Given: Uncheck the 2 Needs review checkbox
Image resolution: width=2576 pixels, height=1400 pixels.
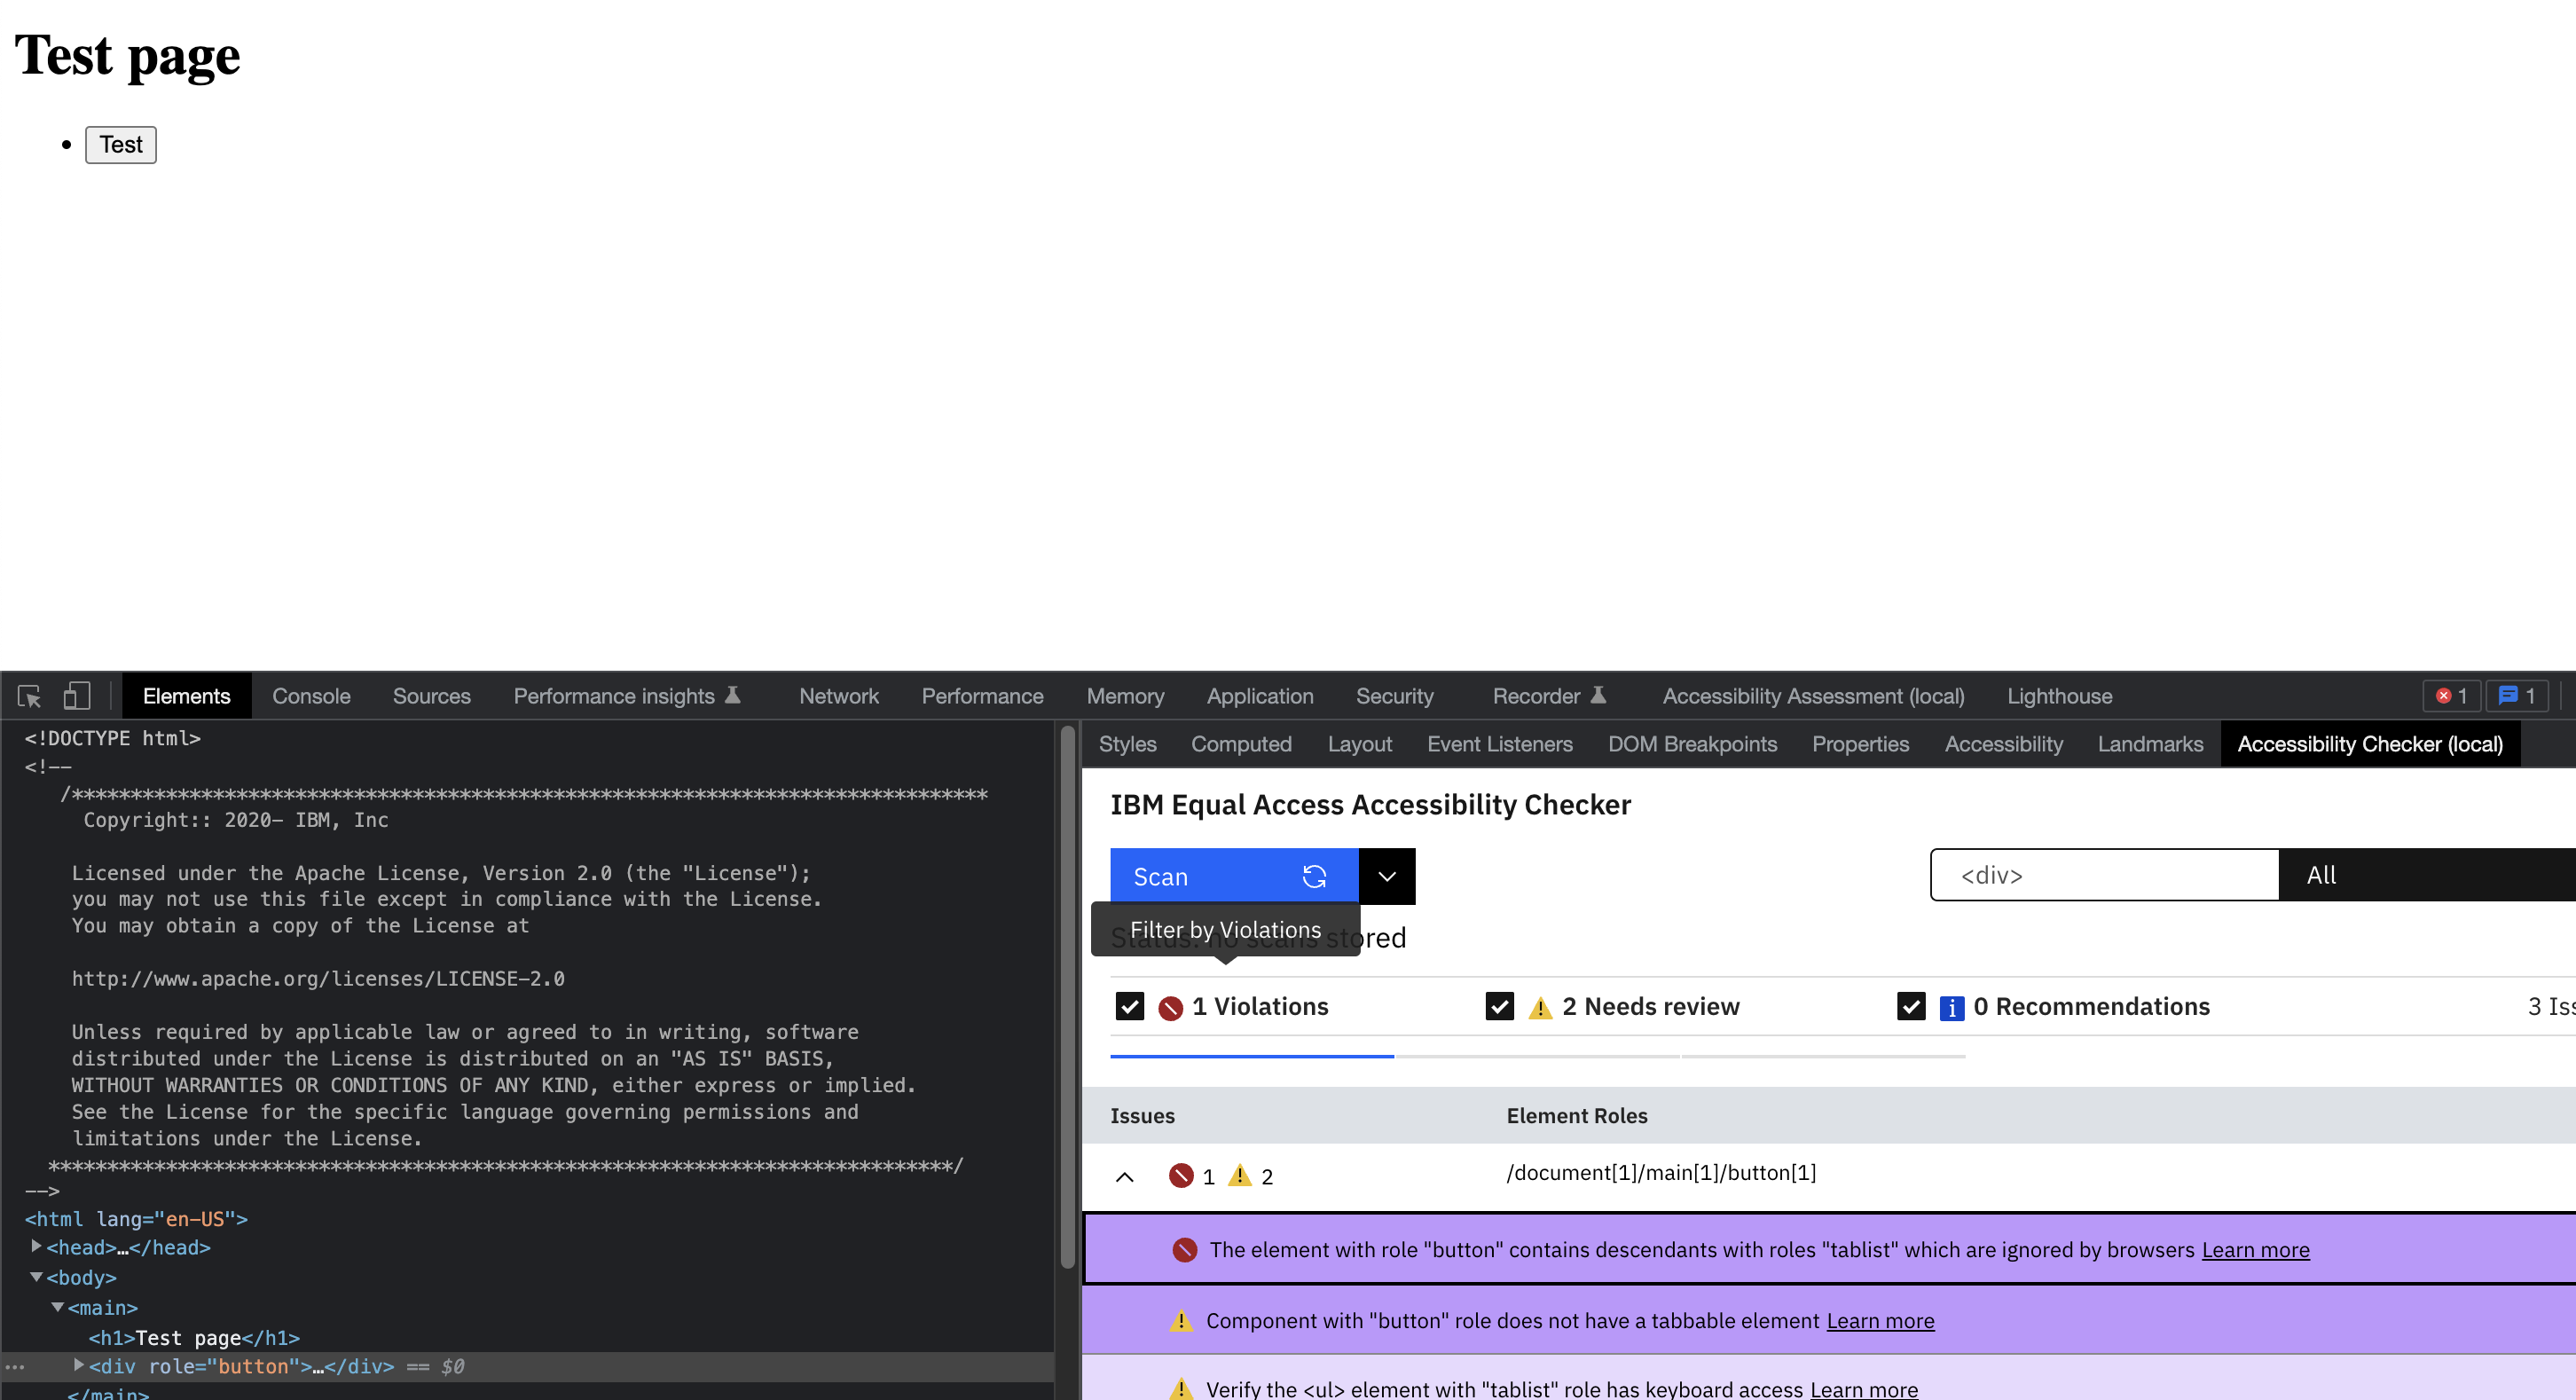Looking at the screenshot, I should tap(1498, 1006).
